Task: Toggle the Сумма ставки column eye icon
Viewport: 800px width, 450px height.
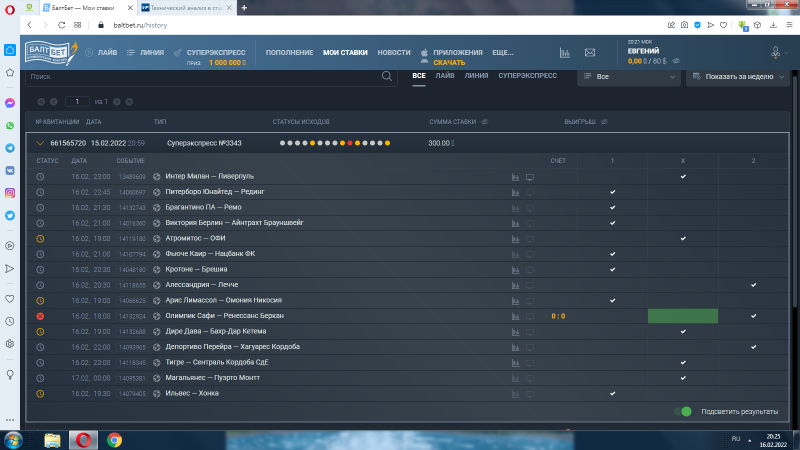Action: point(485,121)
